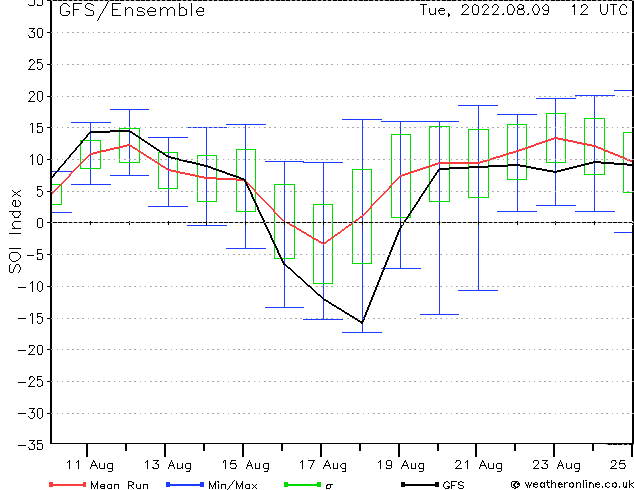
Task: Click the 13 Aug x-axis label
Action: tap(167, 465)
